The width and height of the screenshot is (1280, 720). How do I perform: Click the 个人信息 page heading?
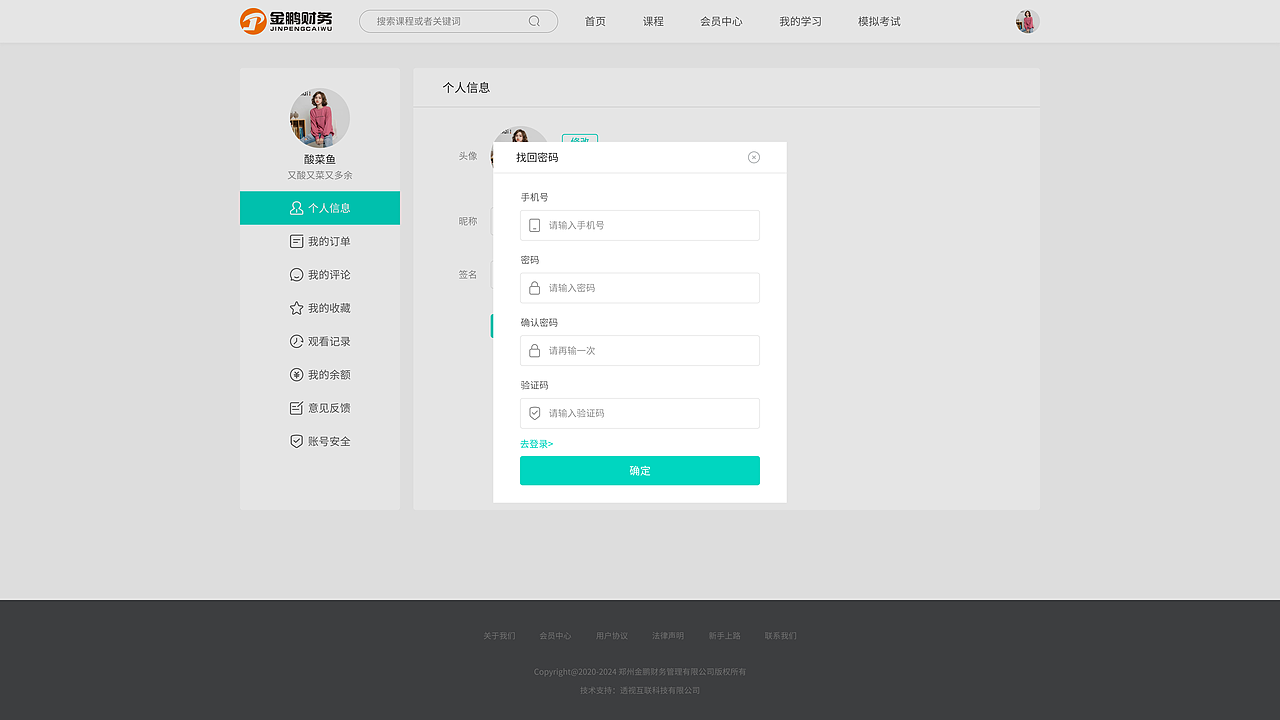[x=466, y=87]
